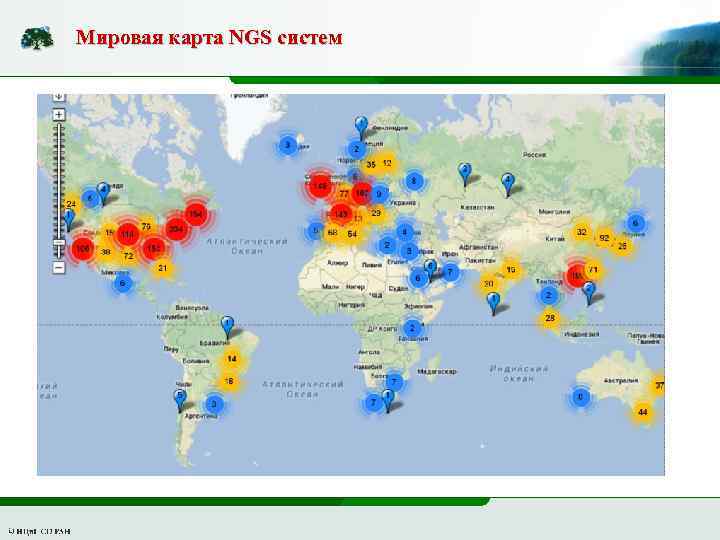Click the blue cluster 6 over Mexico

[123, 283]
